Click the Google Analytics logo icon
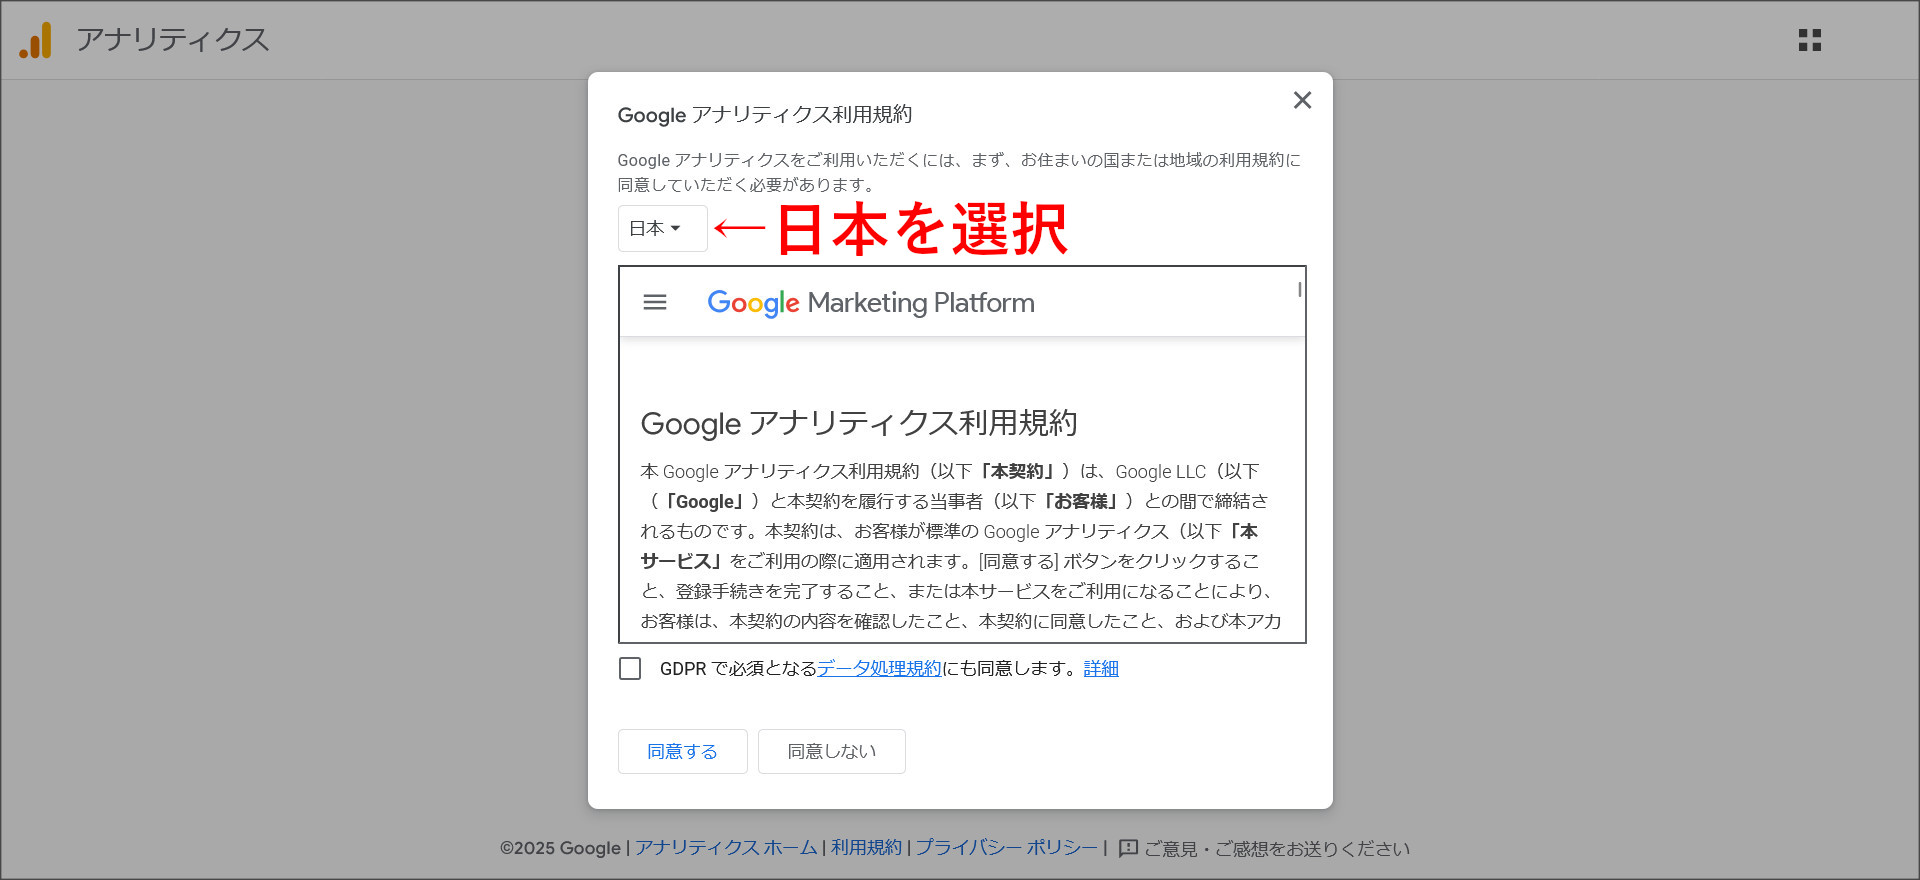Screen dimensions: 1920x880 pyautogui.click(x=36, y=40)
